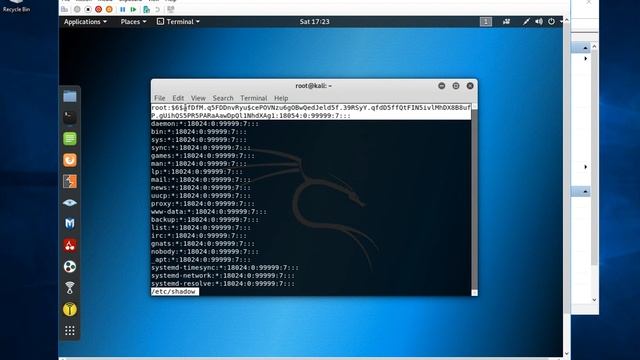Image resolution: width=640 pixels, height=360 pixels.
Task: Open the yellow circle dock icon
Action: [70, 309]
